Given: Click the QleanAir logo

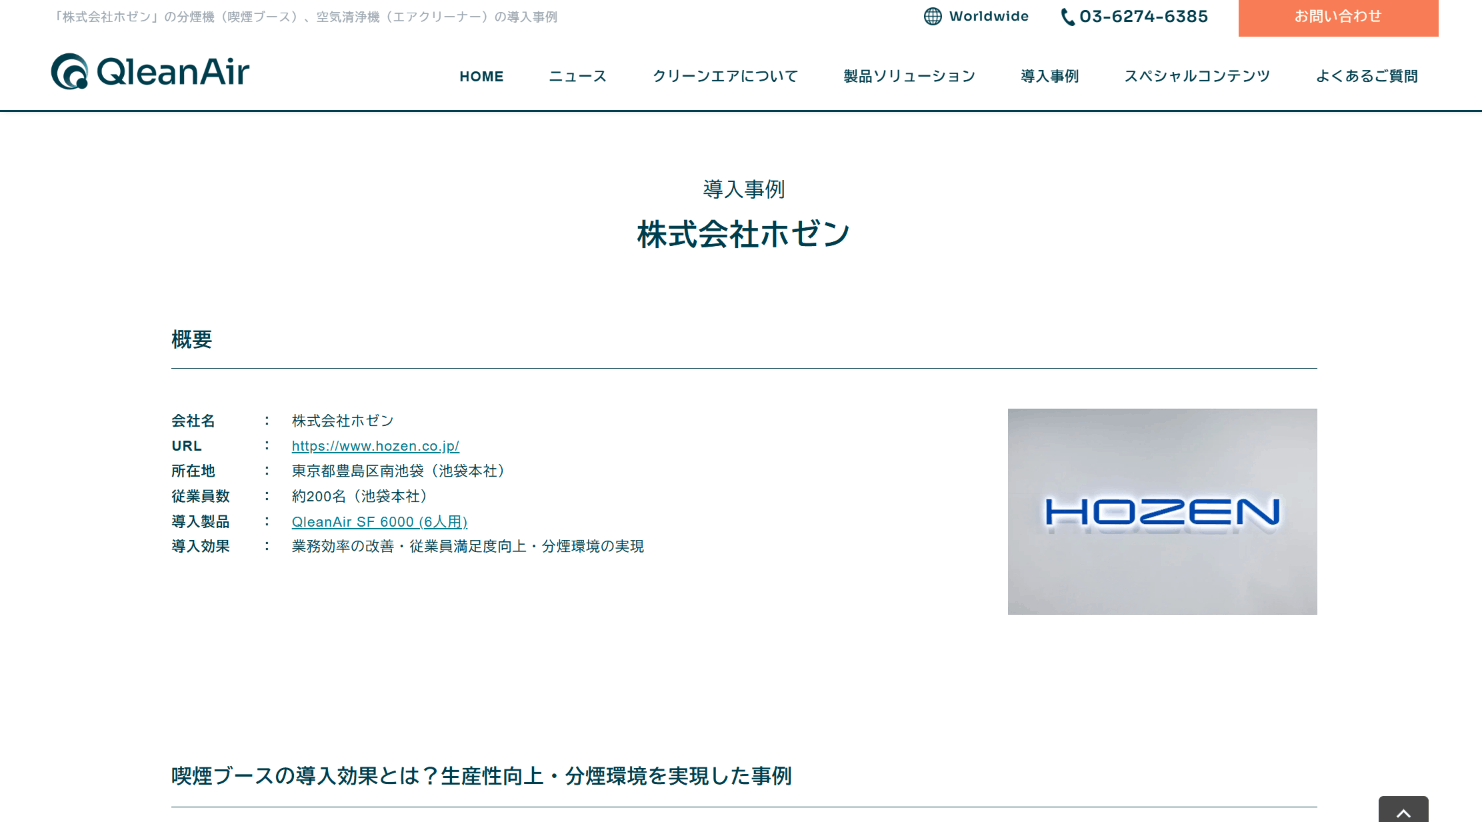Looking at the screenshot, I should tap(150, 72).
